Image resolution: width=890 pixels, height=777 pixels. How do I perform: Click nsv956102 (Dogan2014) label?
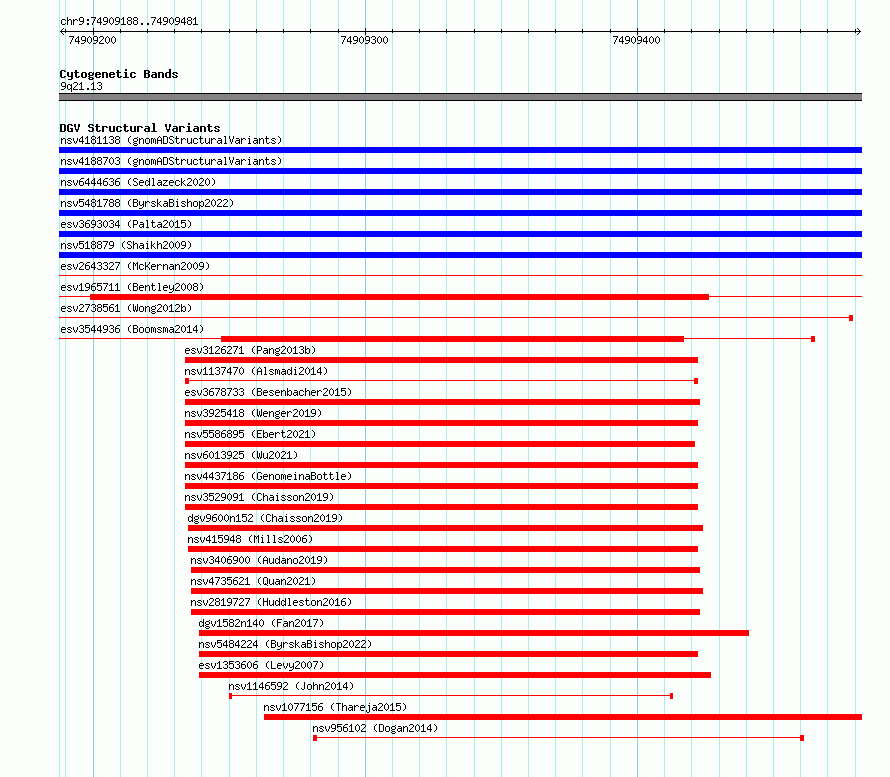tap(375, 728)
